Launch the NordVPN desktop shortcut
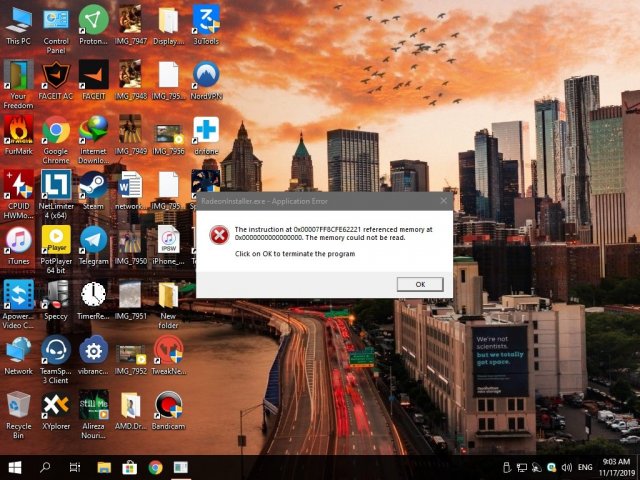Viewport: 640px width, 480px height. pyautogui.click(x=206, y=74)
